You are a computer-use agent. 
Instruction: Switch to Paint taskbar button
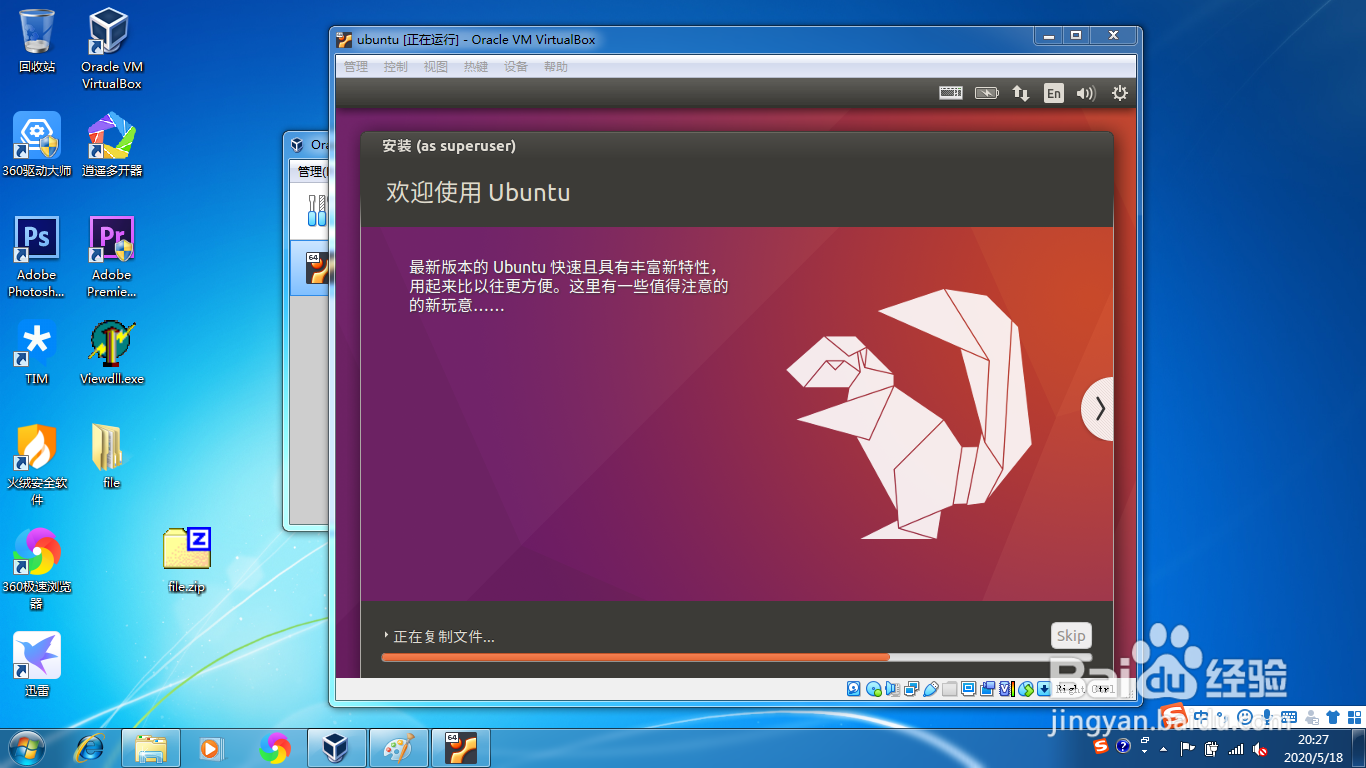[398, 747]
